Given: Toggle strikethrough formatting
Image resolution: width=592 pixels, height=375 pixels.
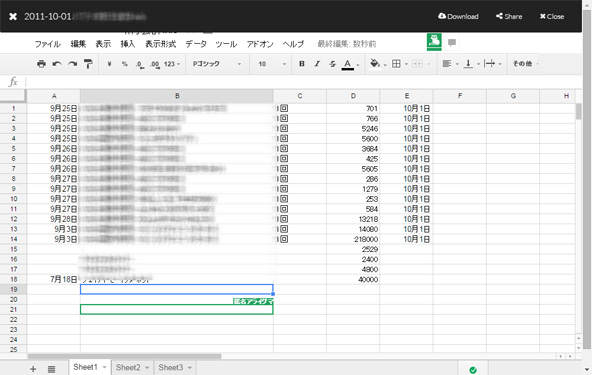Looking at the screenshot, I should click(332, 64).
